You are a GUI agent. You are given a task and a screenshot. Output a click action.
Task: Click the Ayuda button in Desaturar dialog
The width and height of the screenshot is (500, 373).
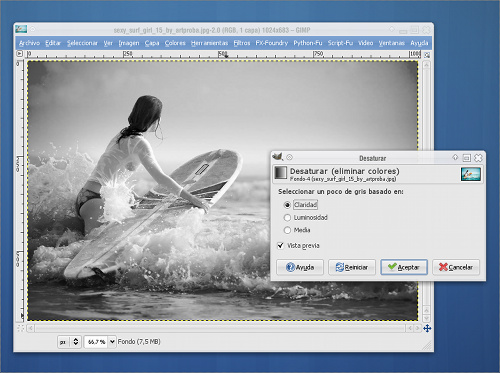[300, 267]
